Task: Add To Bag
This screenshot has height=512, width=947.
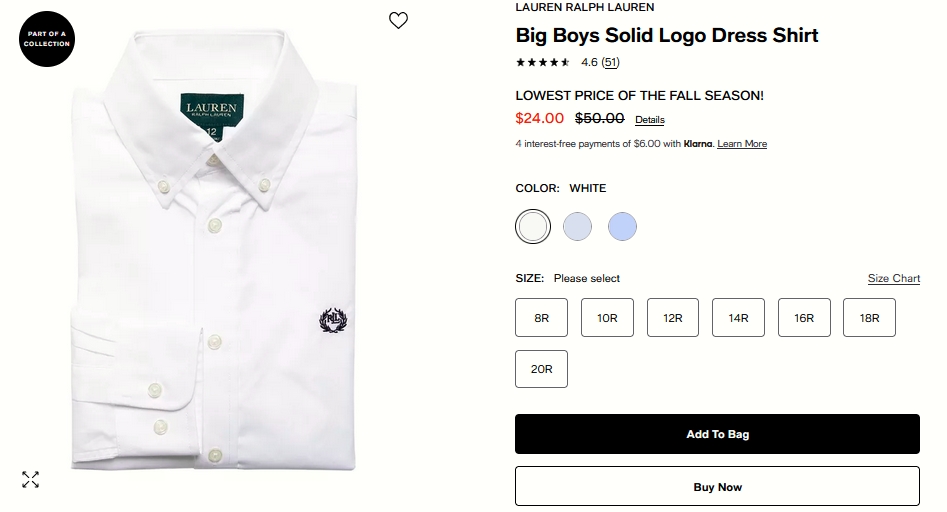Action: pos(717,434)
